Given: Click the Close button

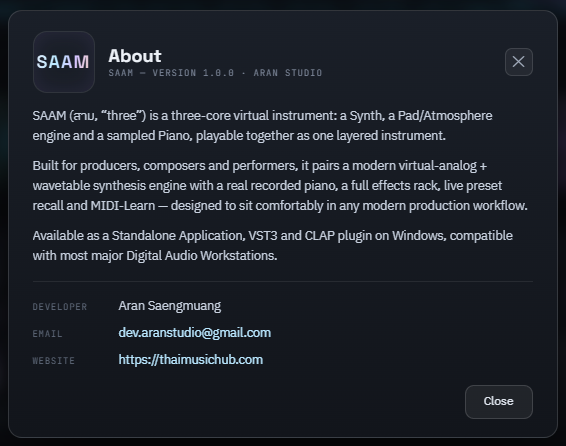Looking at the screenshot, I should tap(498, 402).
